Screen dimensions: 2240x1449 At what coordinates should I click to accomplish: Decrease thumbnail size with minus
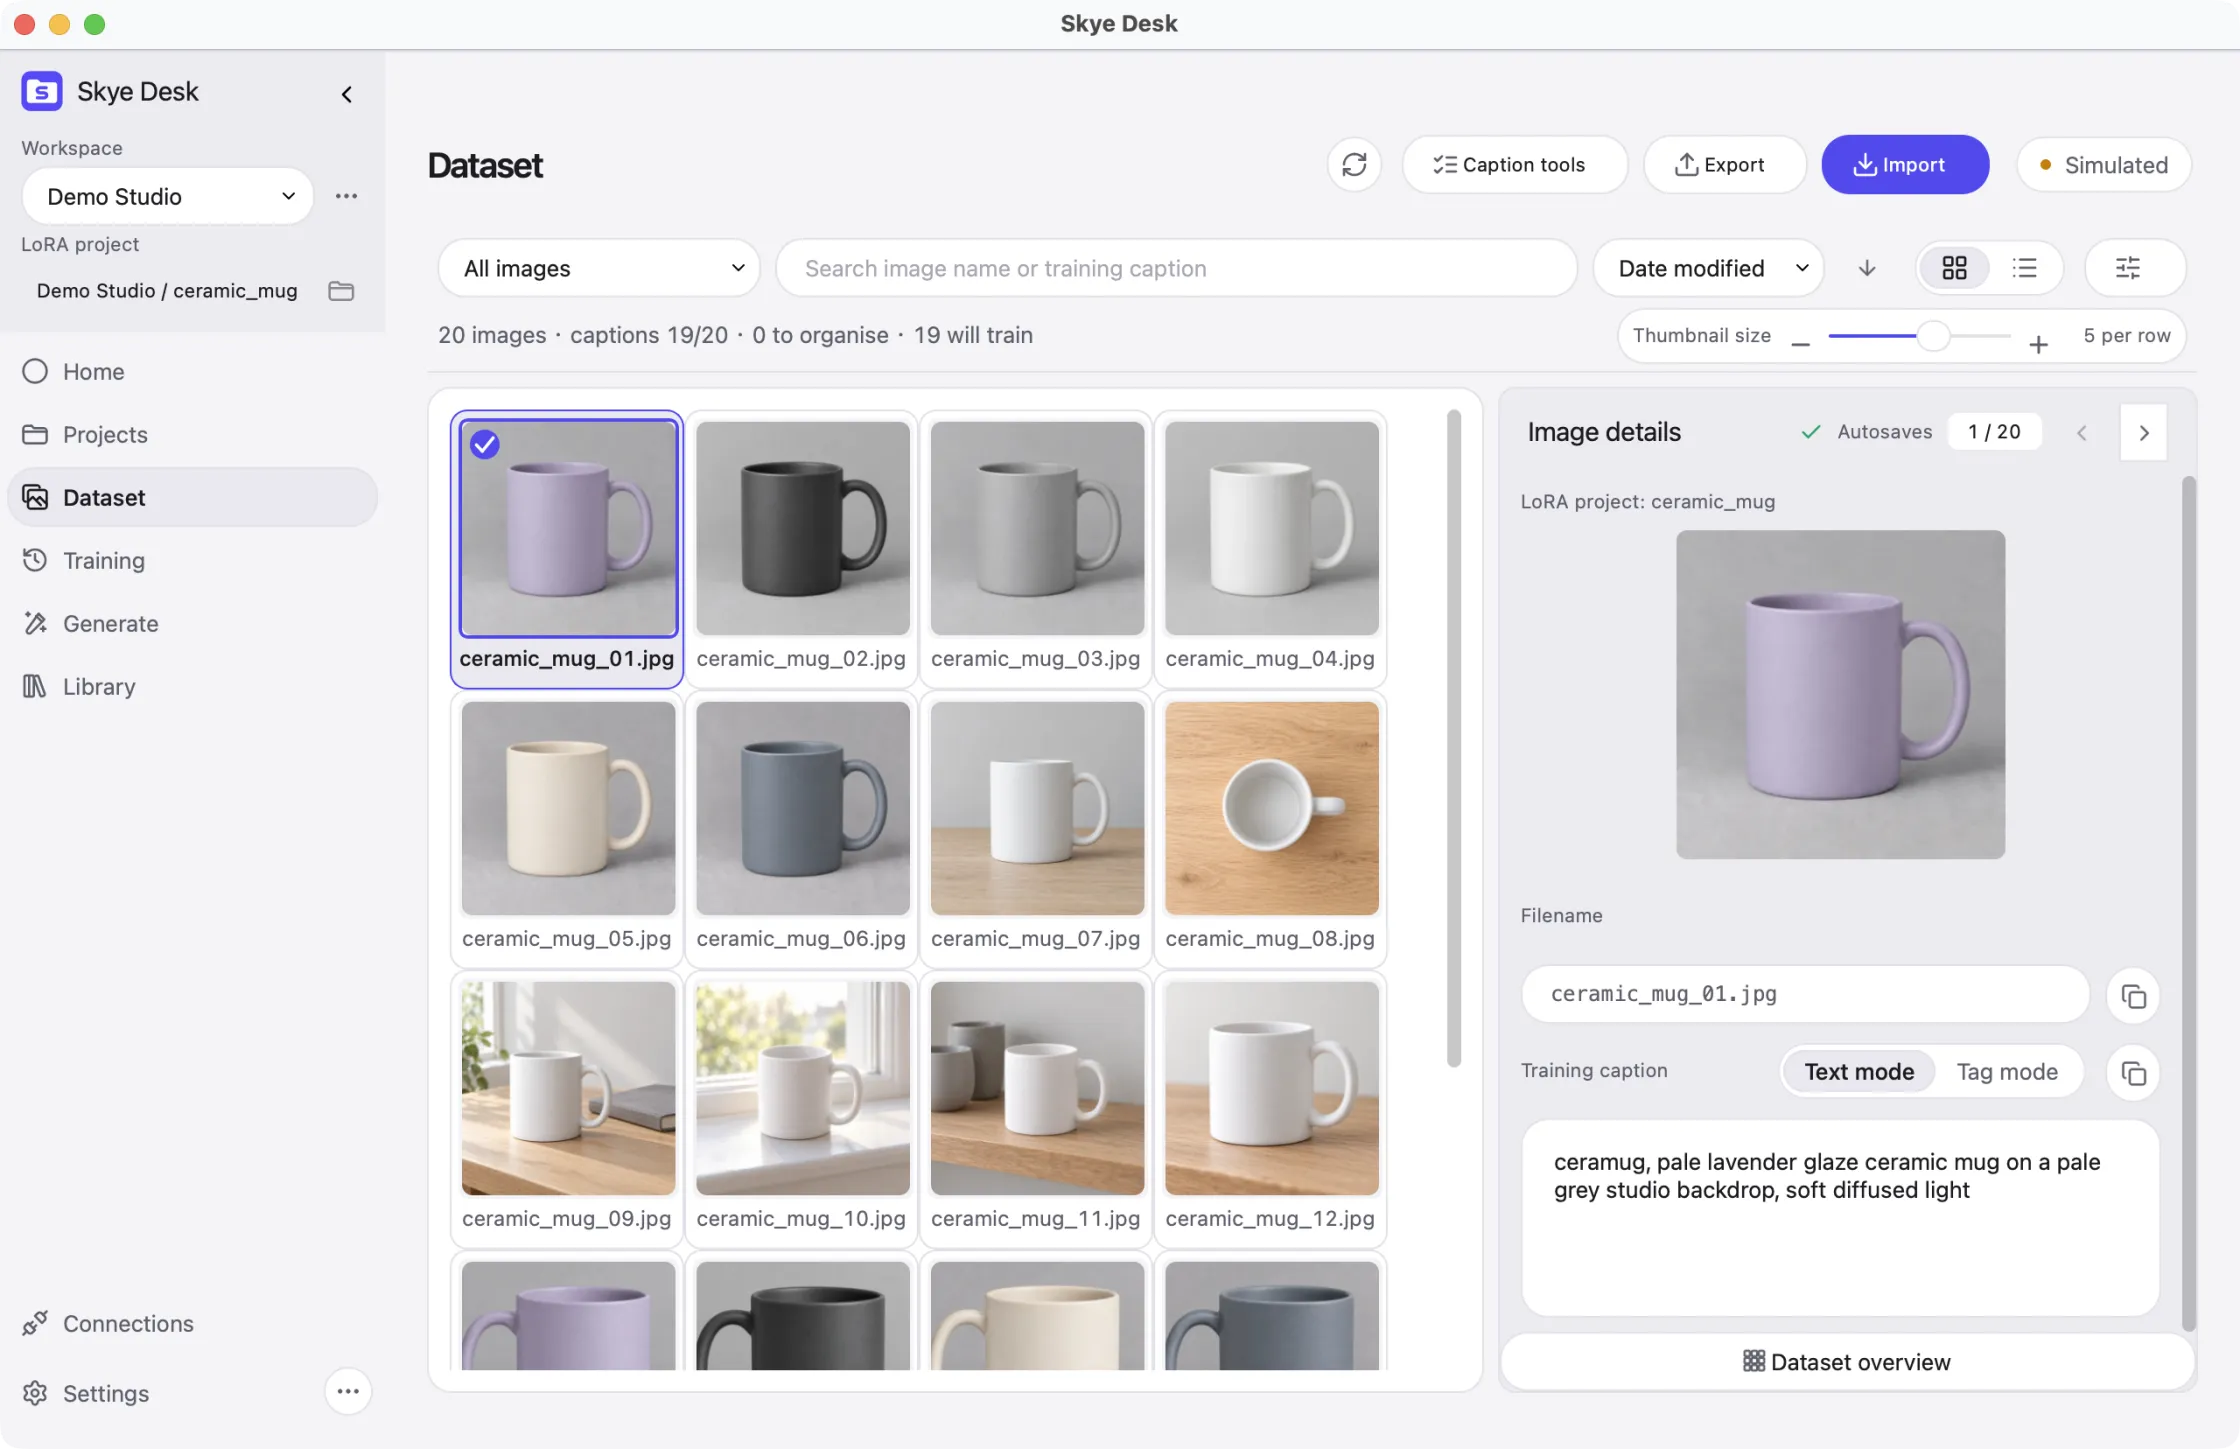pyautogui.click(x=1800, y=343)
